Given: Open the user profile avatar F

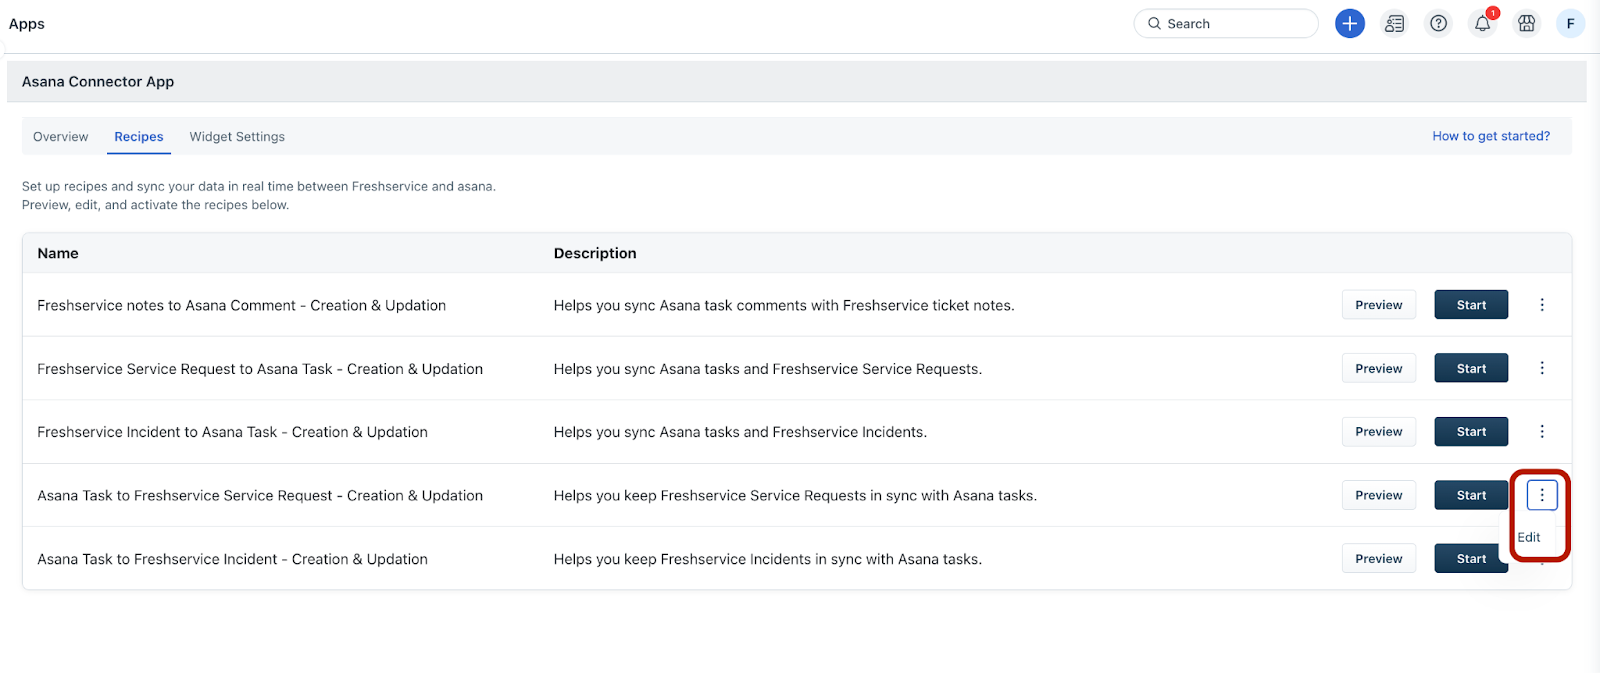Looking at the screenshot, I should pos(1570,23).
